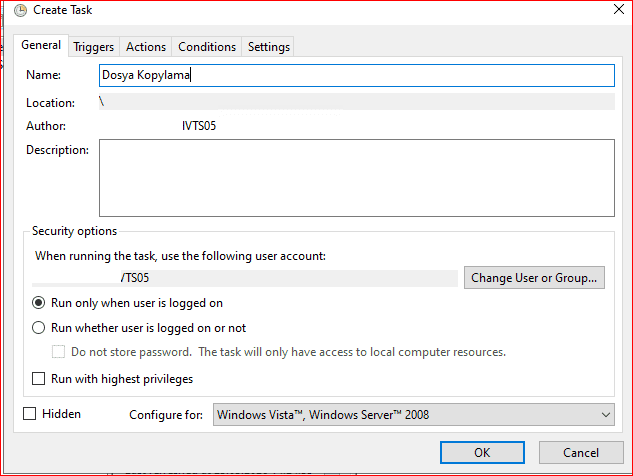Image resolution: width=633 pixels, height=476 pixels.
Task: Go to the Actions tab
Action: 146,47
